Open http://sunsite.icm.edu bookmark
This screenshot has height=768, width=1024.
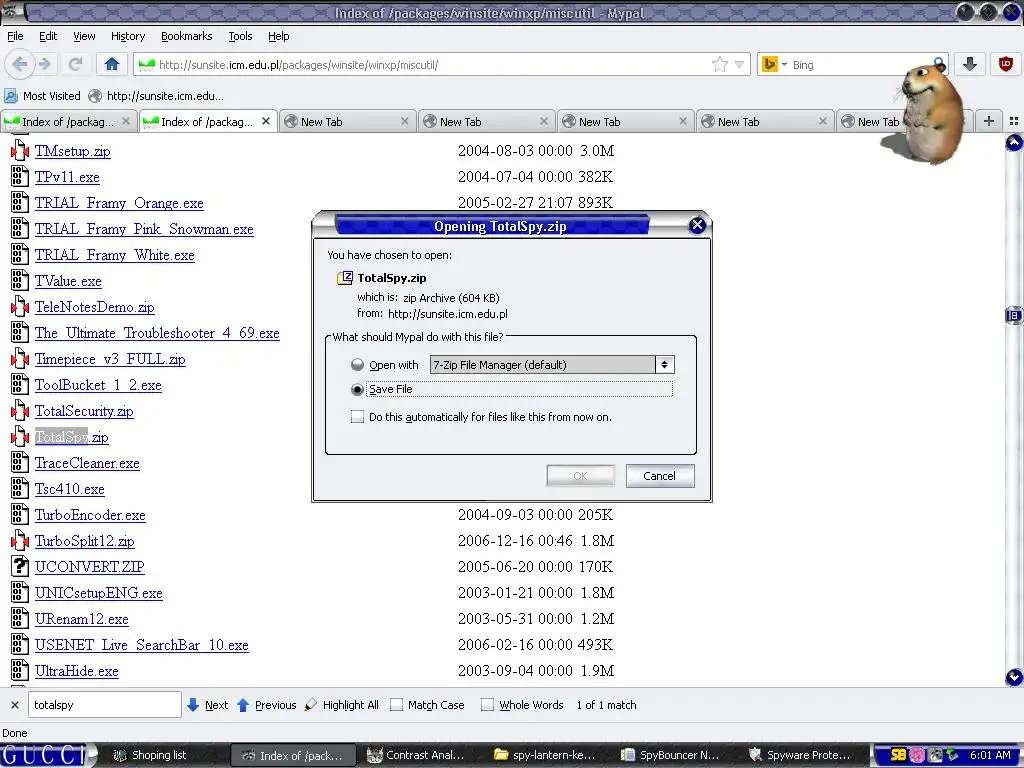tap(157, 96)
